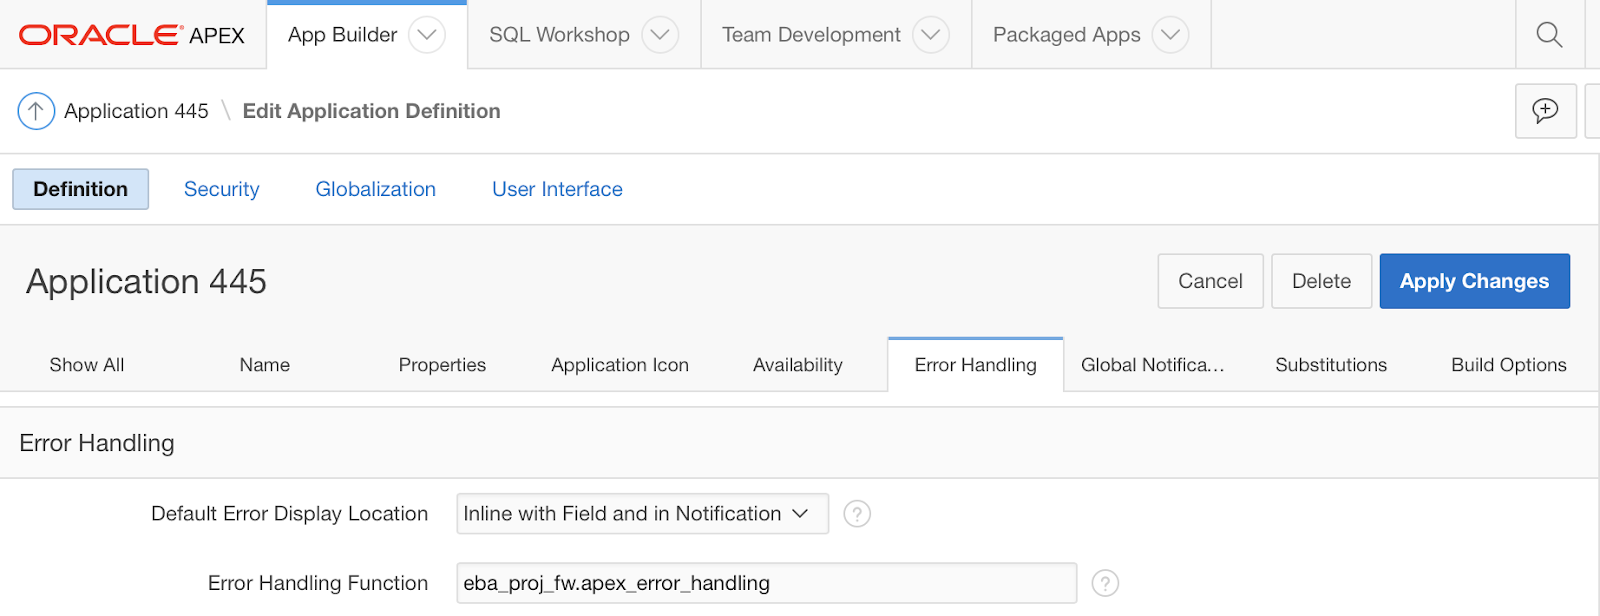Select the Definition tab
1600x616 pixels.
click(x=81, y=189)
